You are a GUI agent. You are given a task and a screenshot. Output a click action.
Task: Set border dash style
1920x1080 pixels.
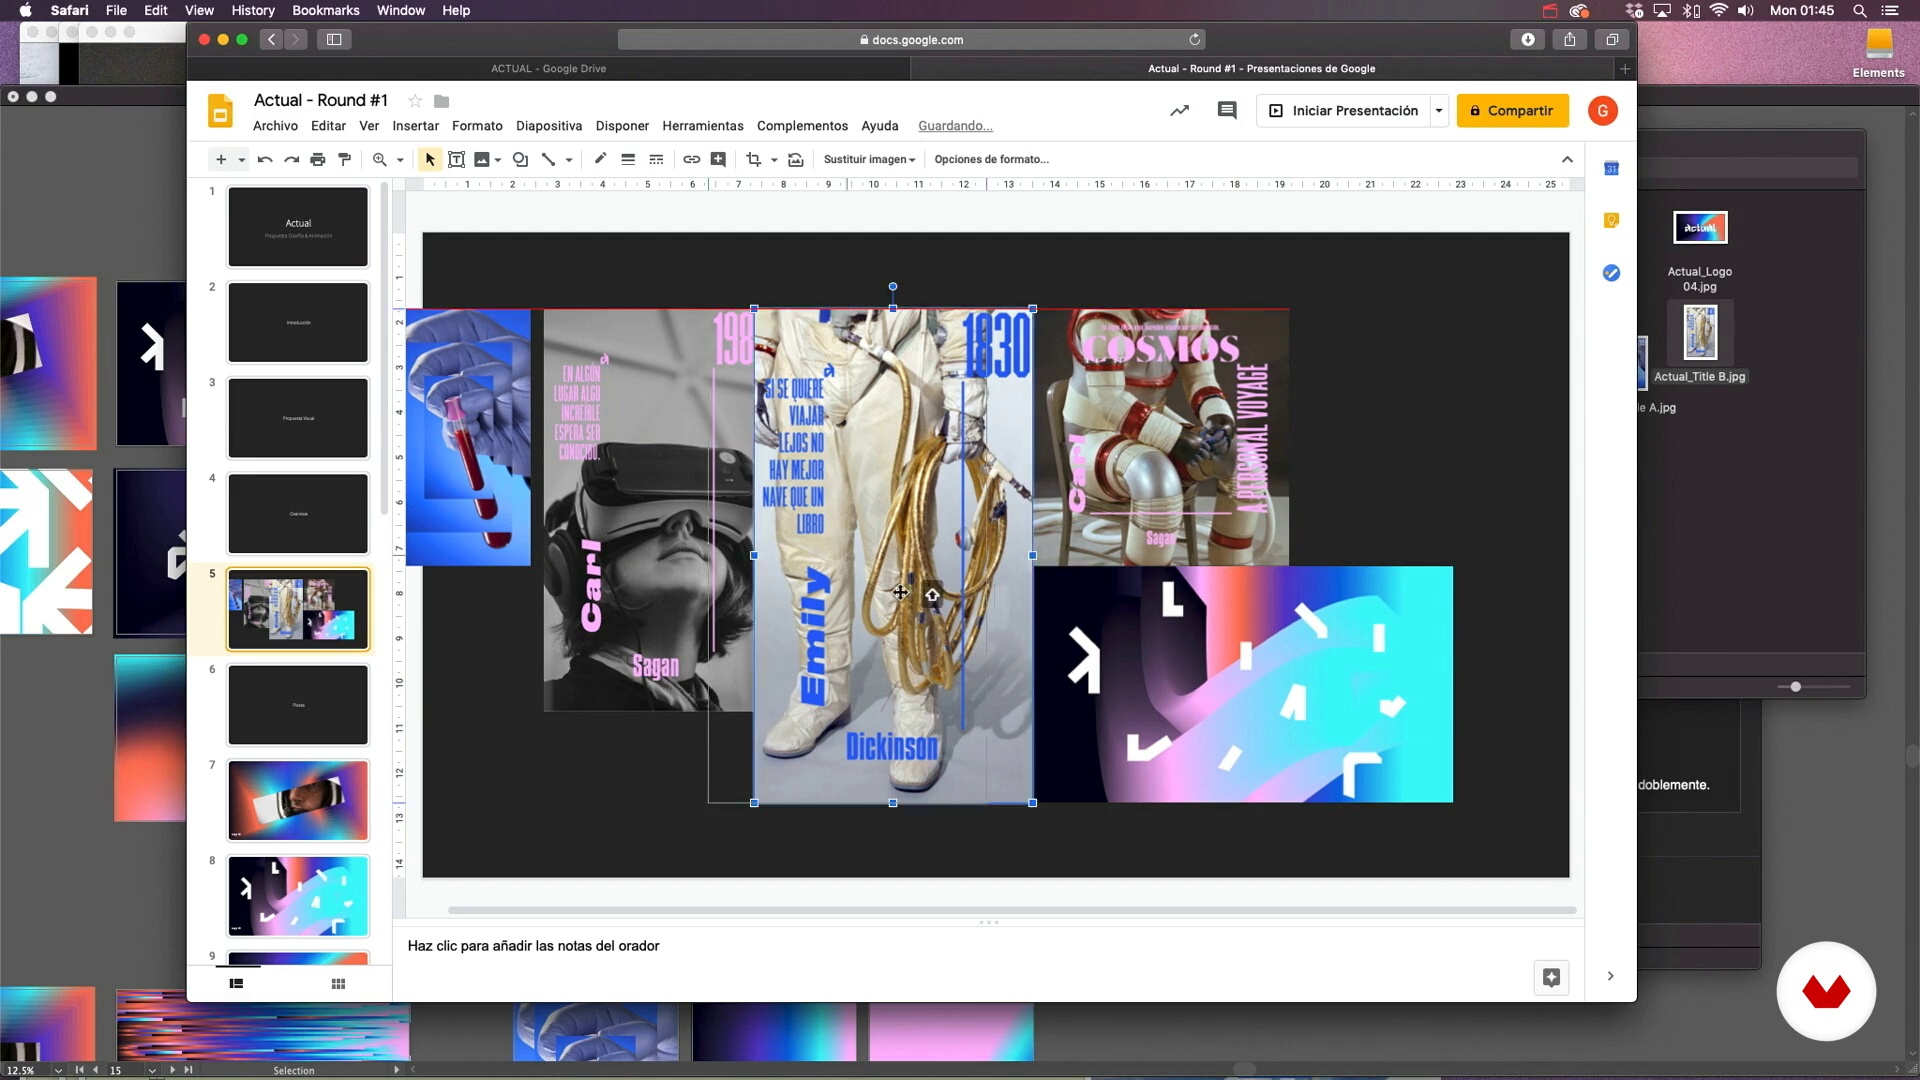coord(656,159)
